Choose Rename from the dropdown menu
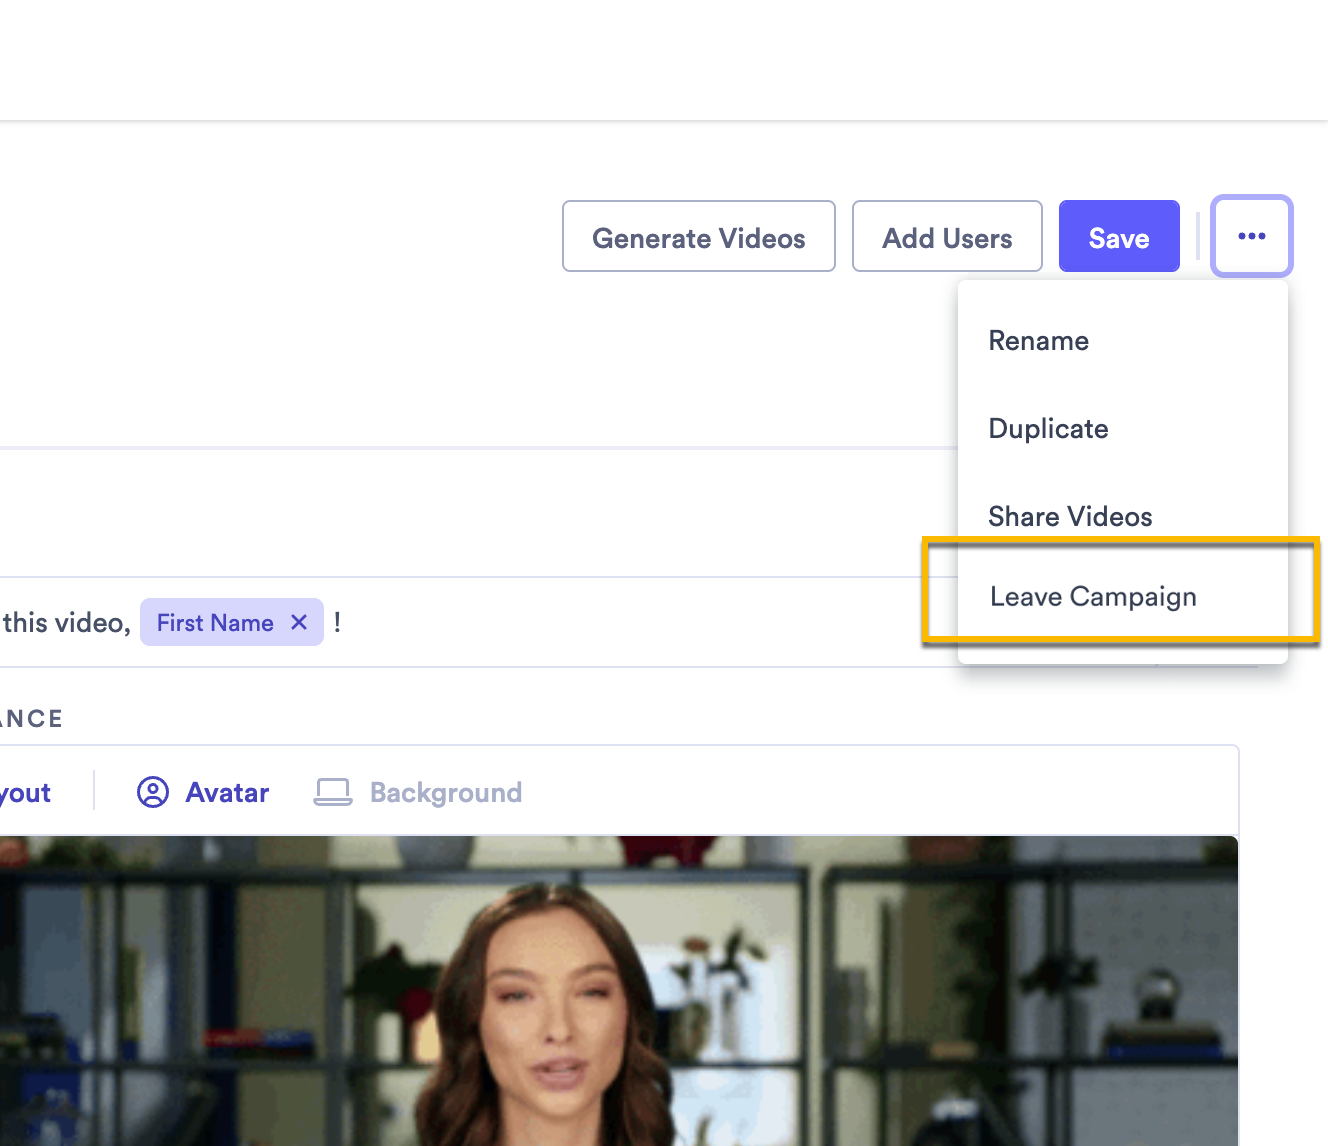Viewport: 1328px width, 1146px height. [1038, 341]
